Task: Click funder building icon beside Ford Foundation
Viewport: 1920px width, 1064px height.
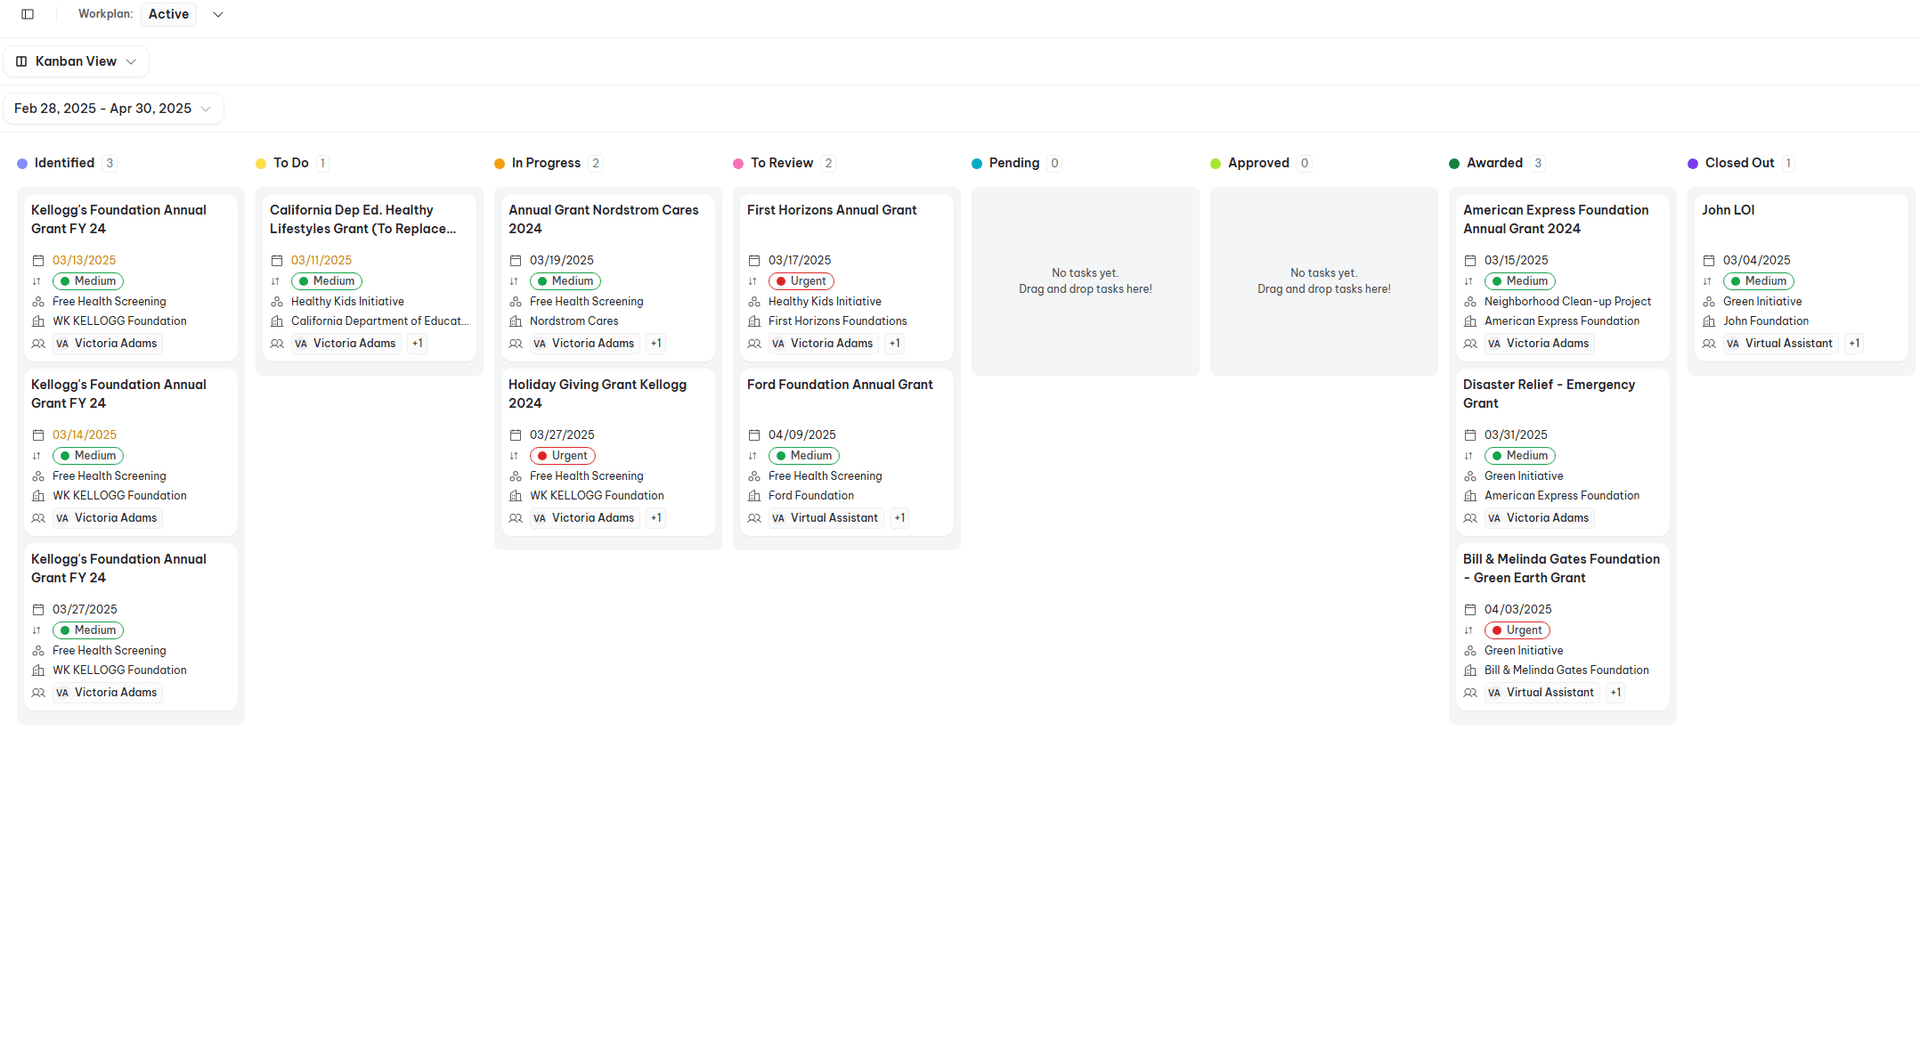Action: pyautogui.click(x=755, y=496)
